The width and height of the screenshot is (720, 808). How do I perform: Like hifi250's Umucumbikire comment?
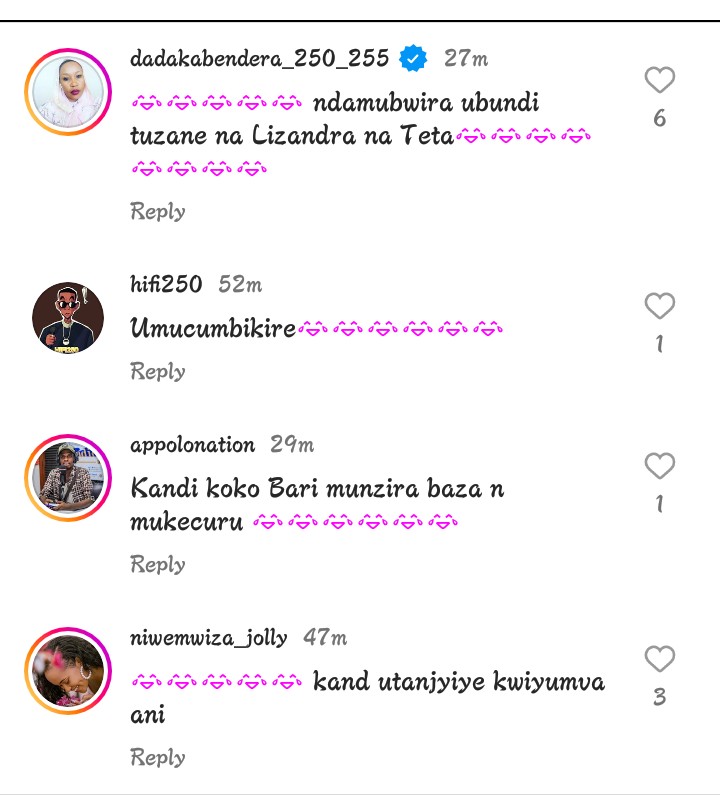pyautogui.click(x=659, y=306)
